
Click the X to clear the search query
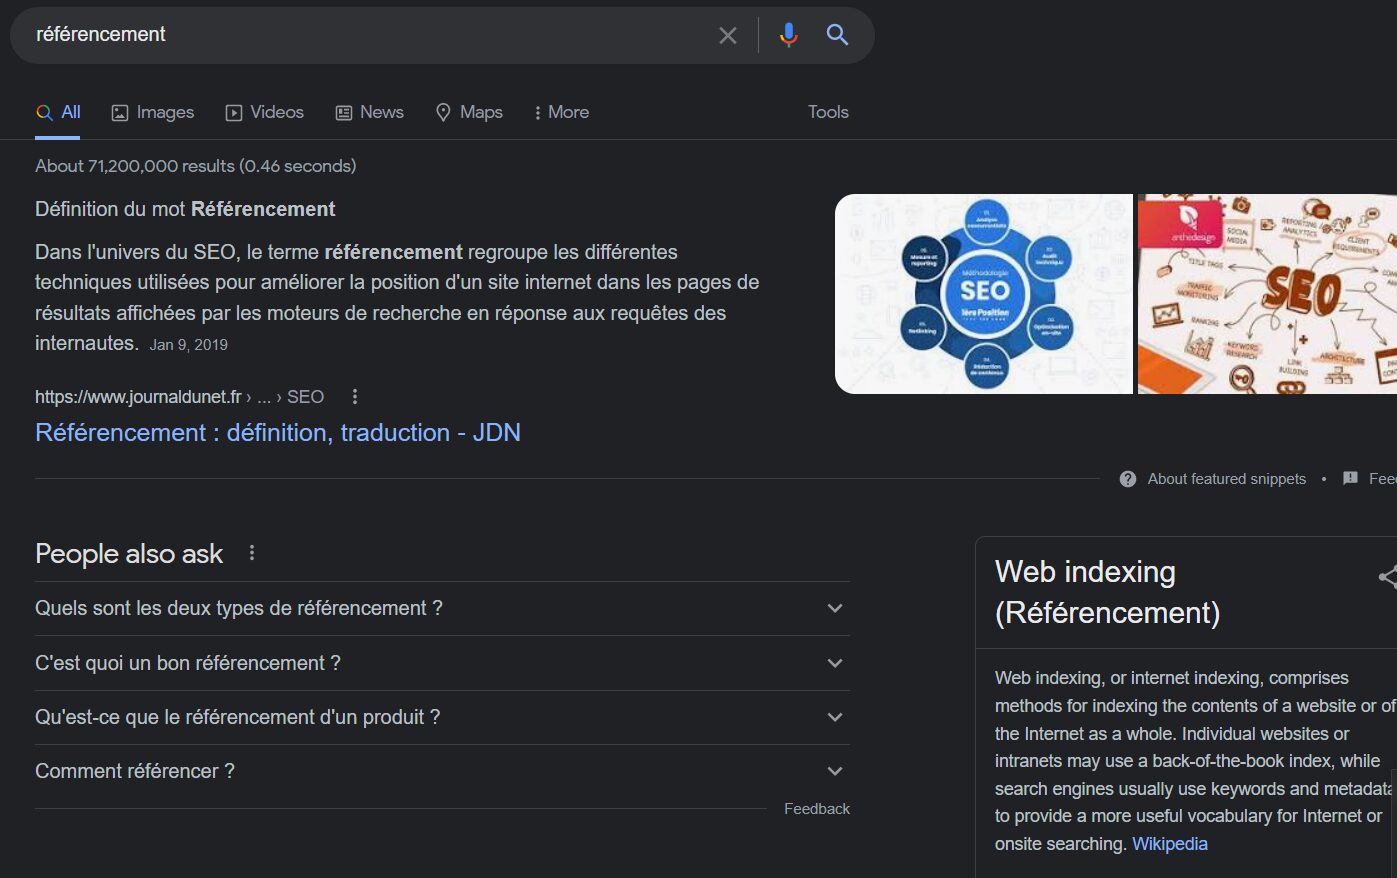[728, 35]
